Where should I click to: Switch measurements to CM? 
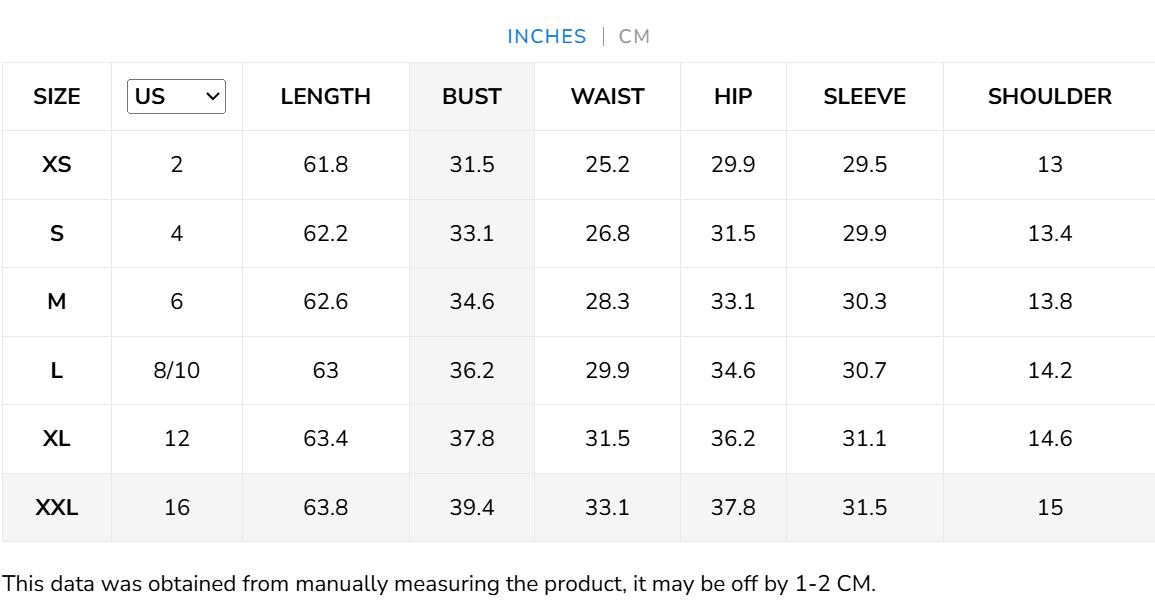click(x=634, y=37)
